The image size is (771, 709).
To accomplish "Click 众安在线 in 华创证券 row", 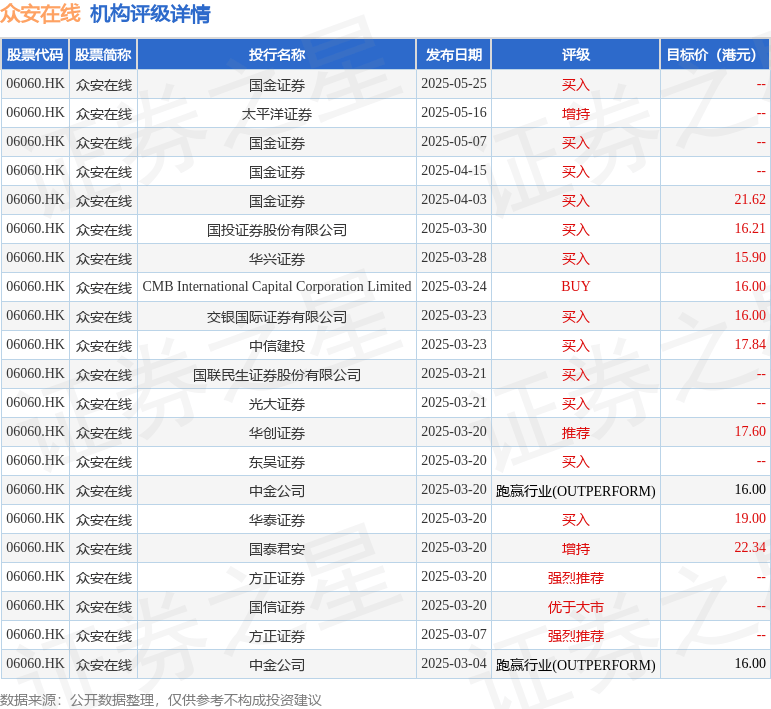I will [x=103, y=433].
